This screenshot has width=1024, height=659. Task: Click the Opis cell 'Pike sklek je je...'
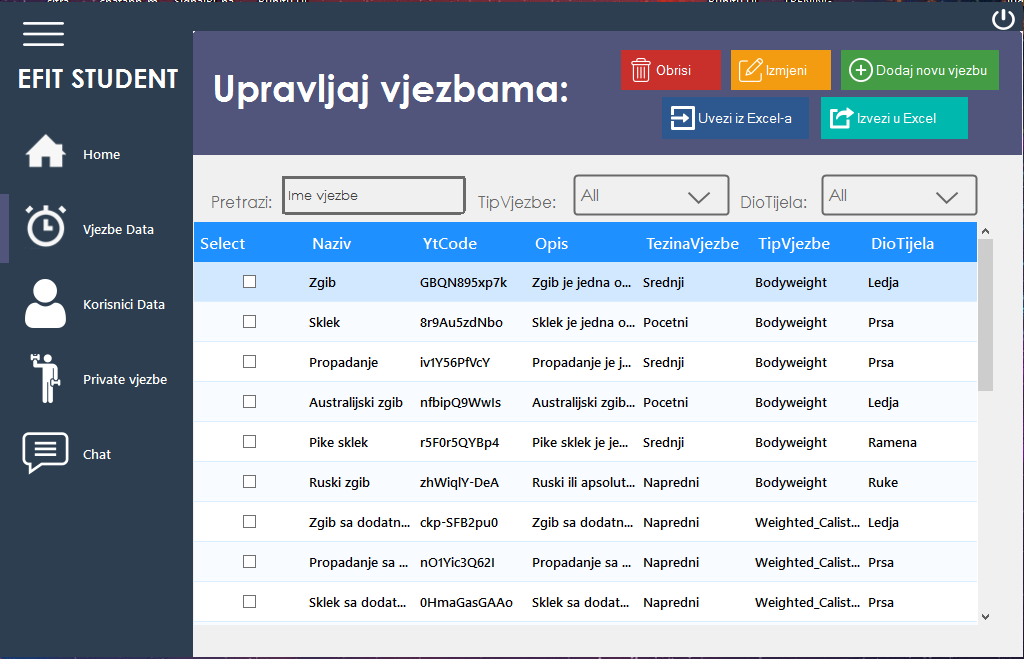point(580,442)
